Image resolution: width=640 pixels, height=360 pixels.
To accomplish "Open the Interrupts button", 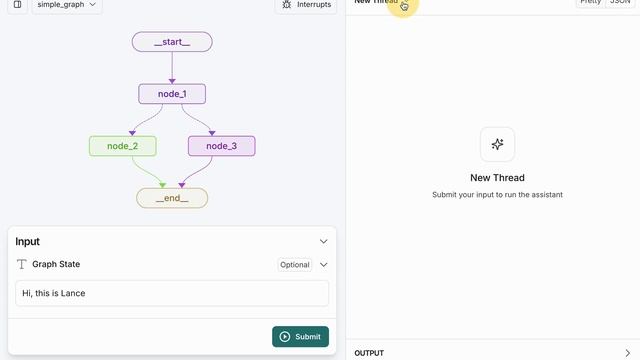I will pyautogui.click(x=306, y=5).
